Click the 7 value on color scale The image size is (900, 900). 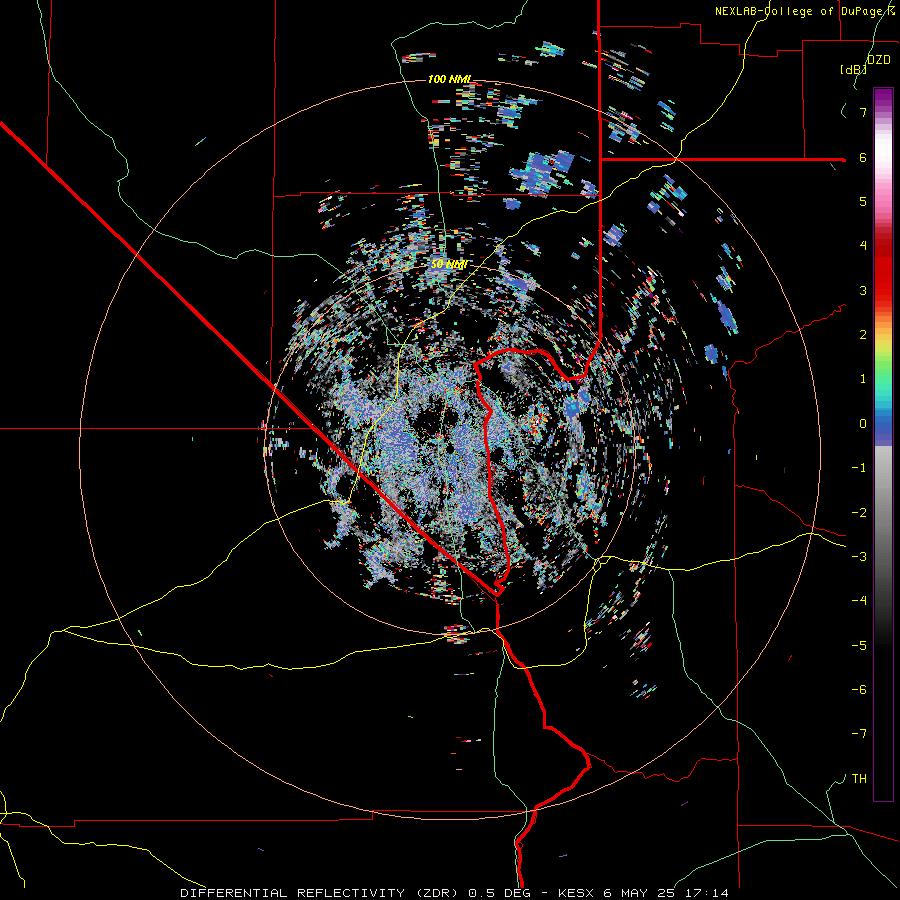863,112
